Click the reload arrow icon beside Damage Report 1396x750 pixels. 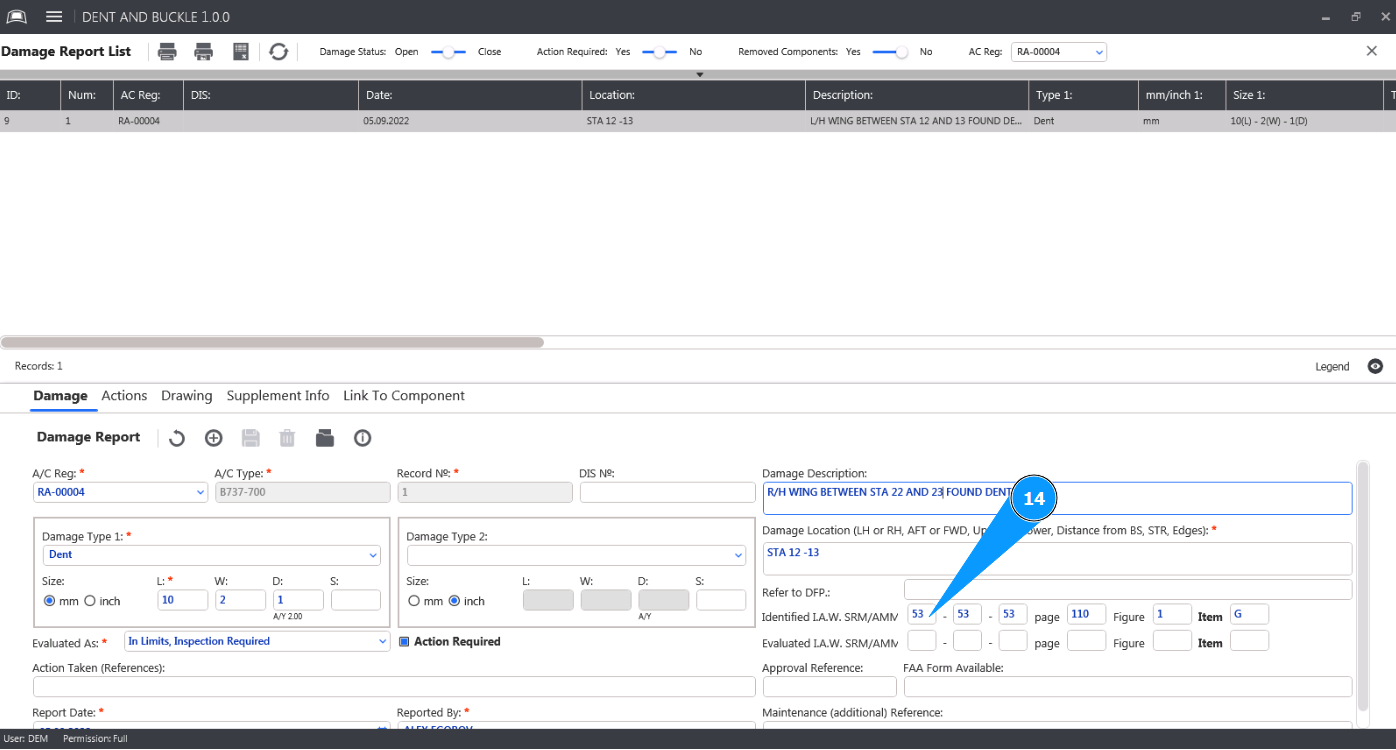click(x=176, y=438)
